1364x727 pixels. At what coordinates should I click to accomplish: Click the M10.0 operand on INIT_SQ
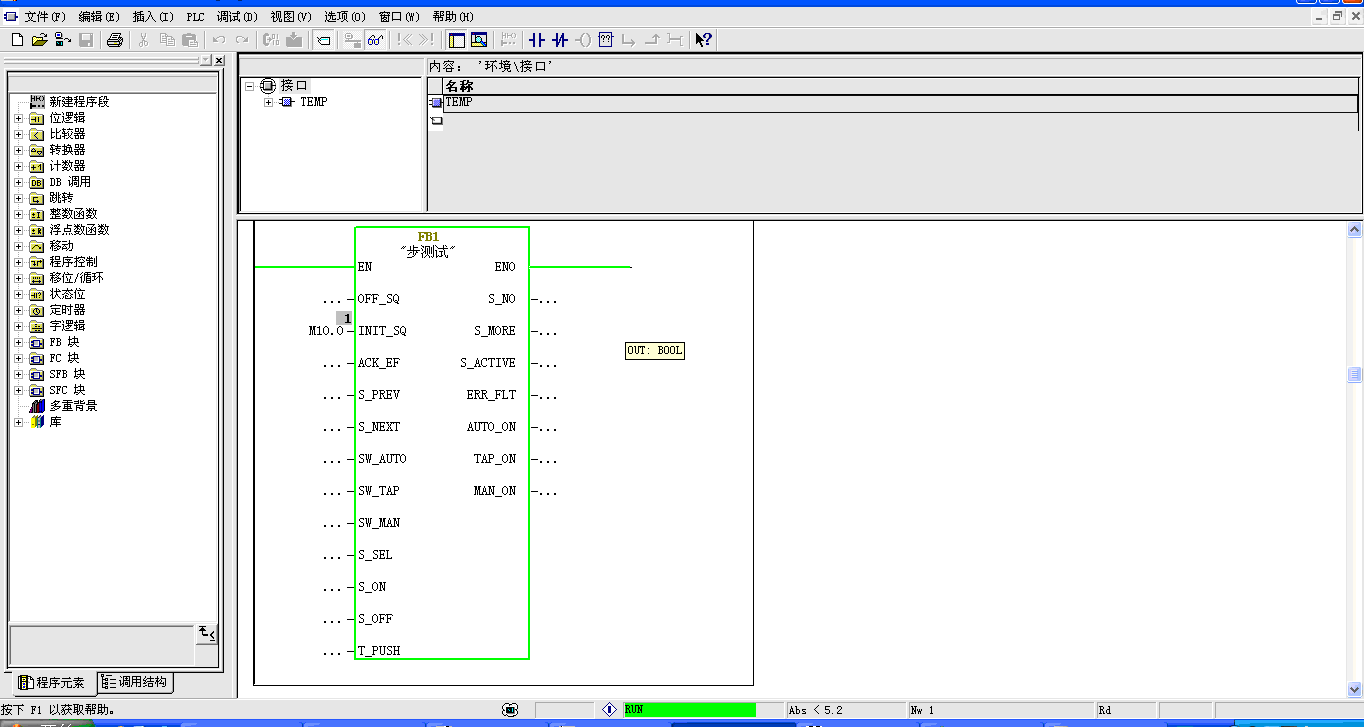click(x=325, y=331)
